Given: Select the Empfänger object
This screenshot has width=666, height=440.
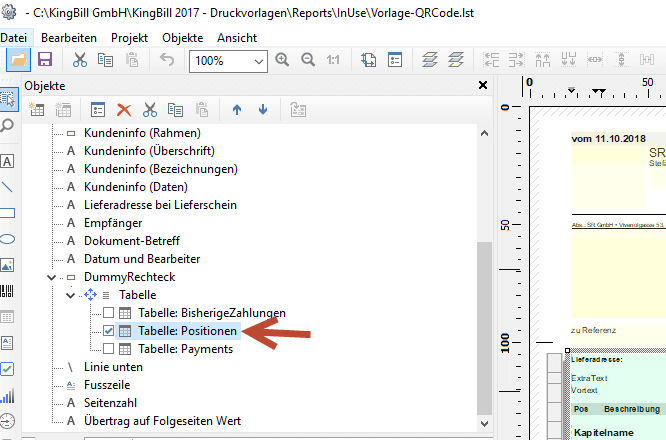Looking at the screenshot, I should pos(113,223).
